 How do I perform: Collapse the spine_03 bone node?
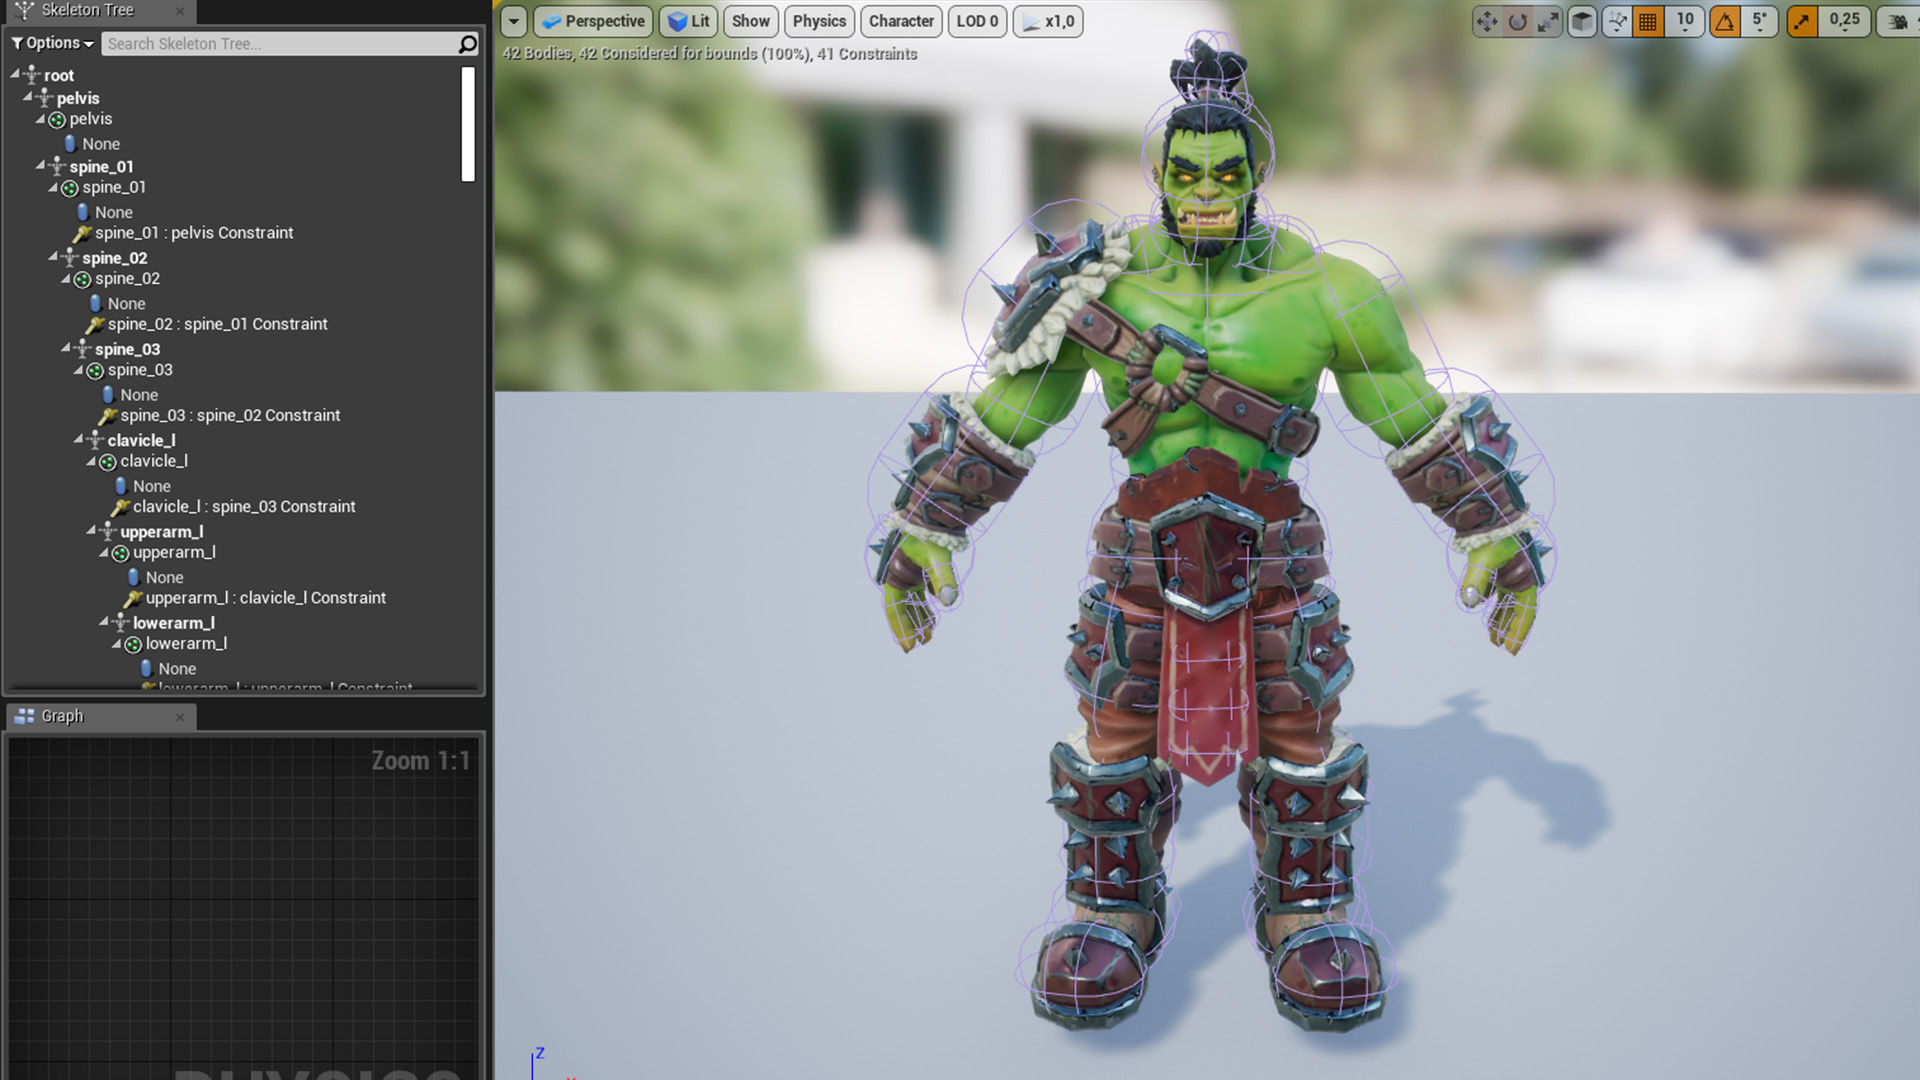[x=66, y=348]
